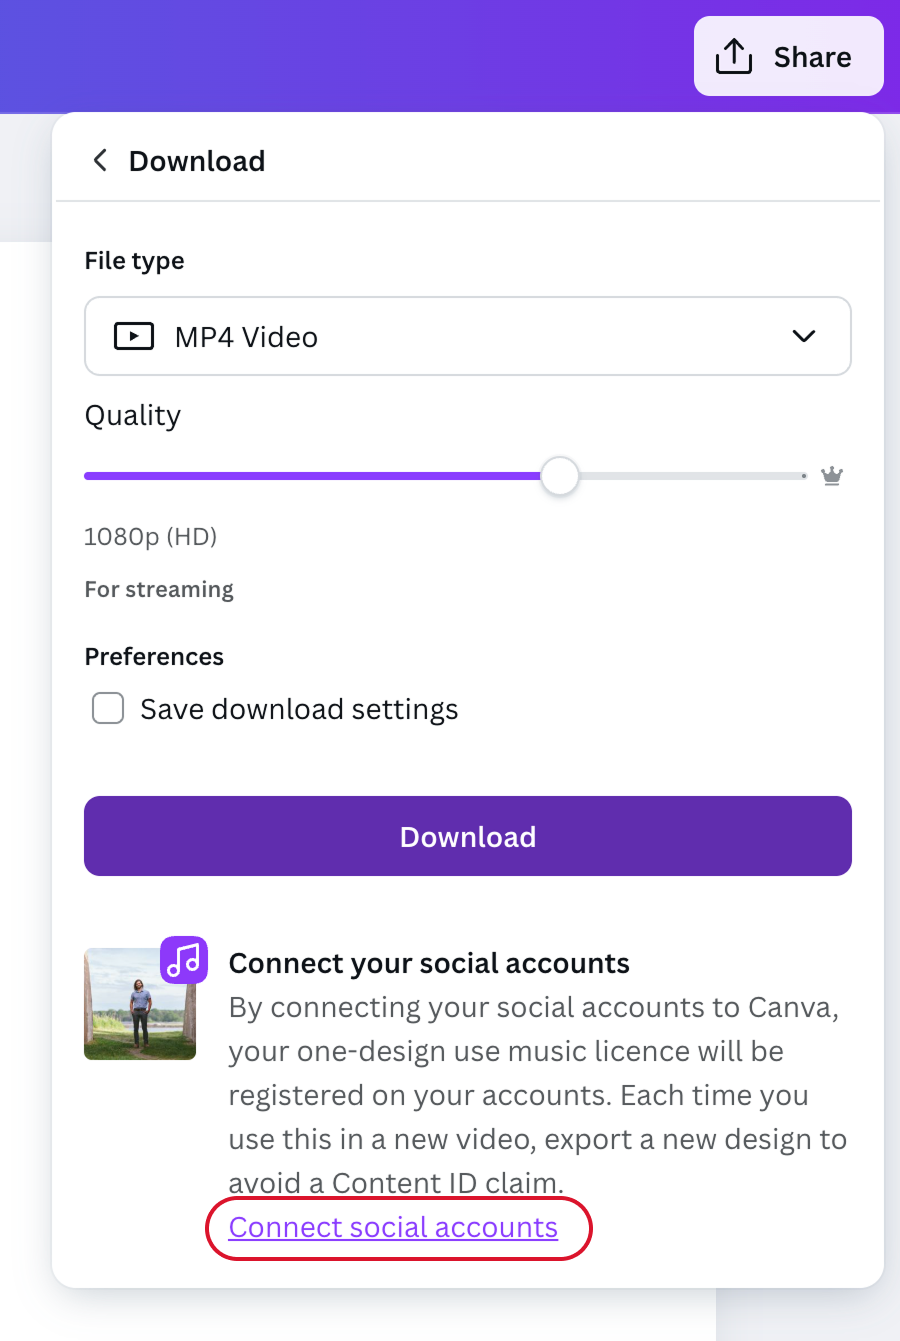Click the purple music note badge
Image resolution: width=900 pixels, height=1341 pixels.
pos(184,960)
